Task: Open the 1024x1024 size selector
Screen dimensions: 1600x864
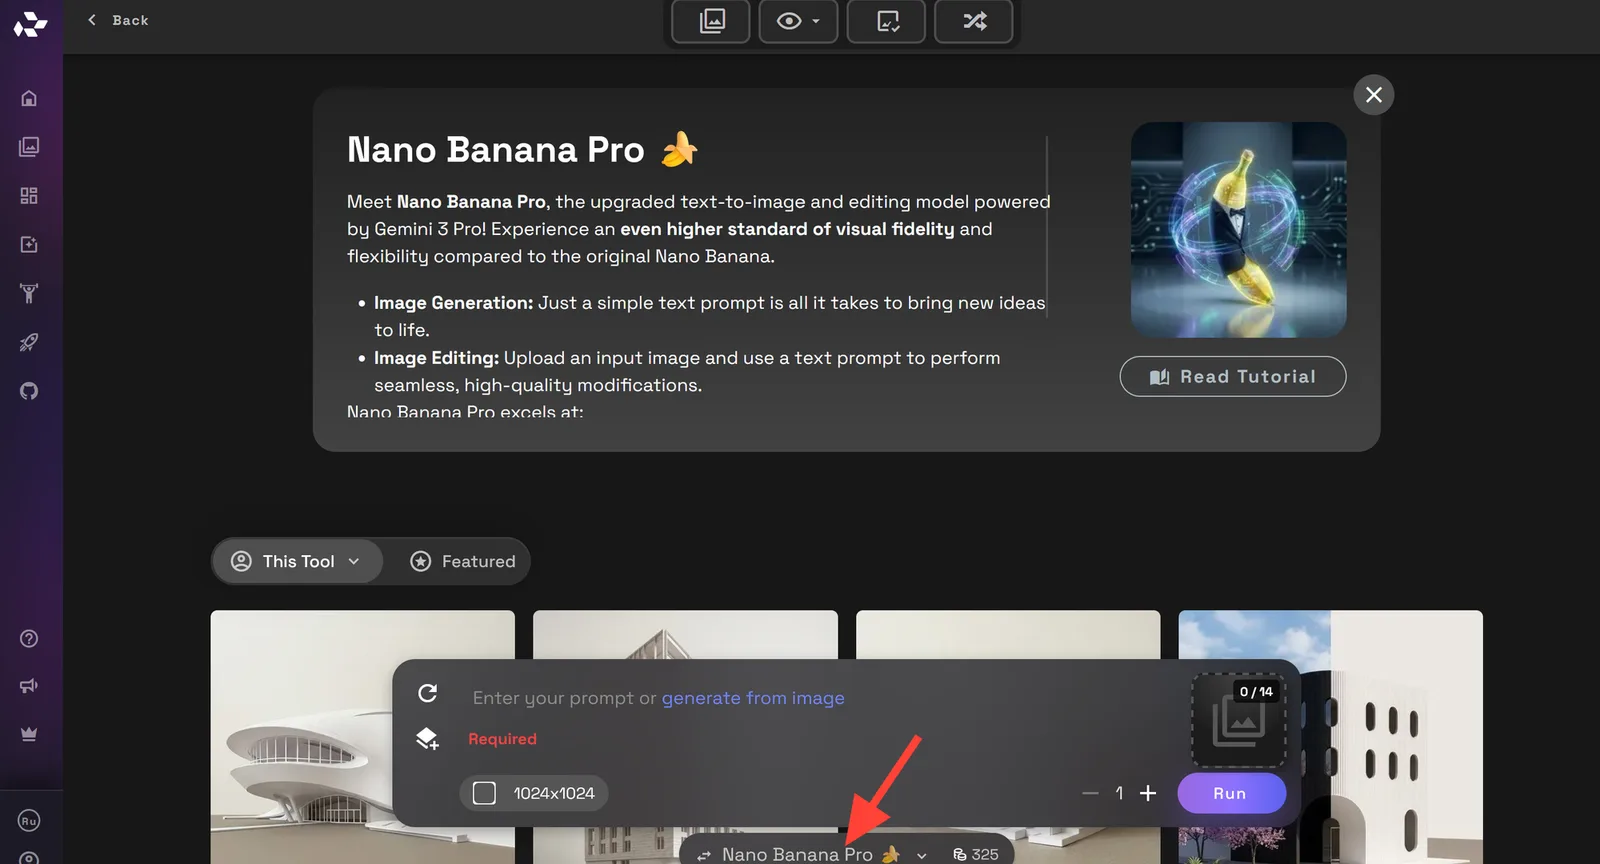Action: (x=534, y=793)
